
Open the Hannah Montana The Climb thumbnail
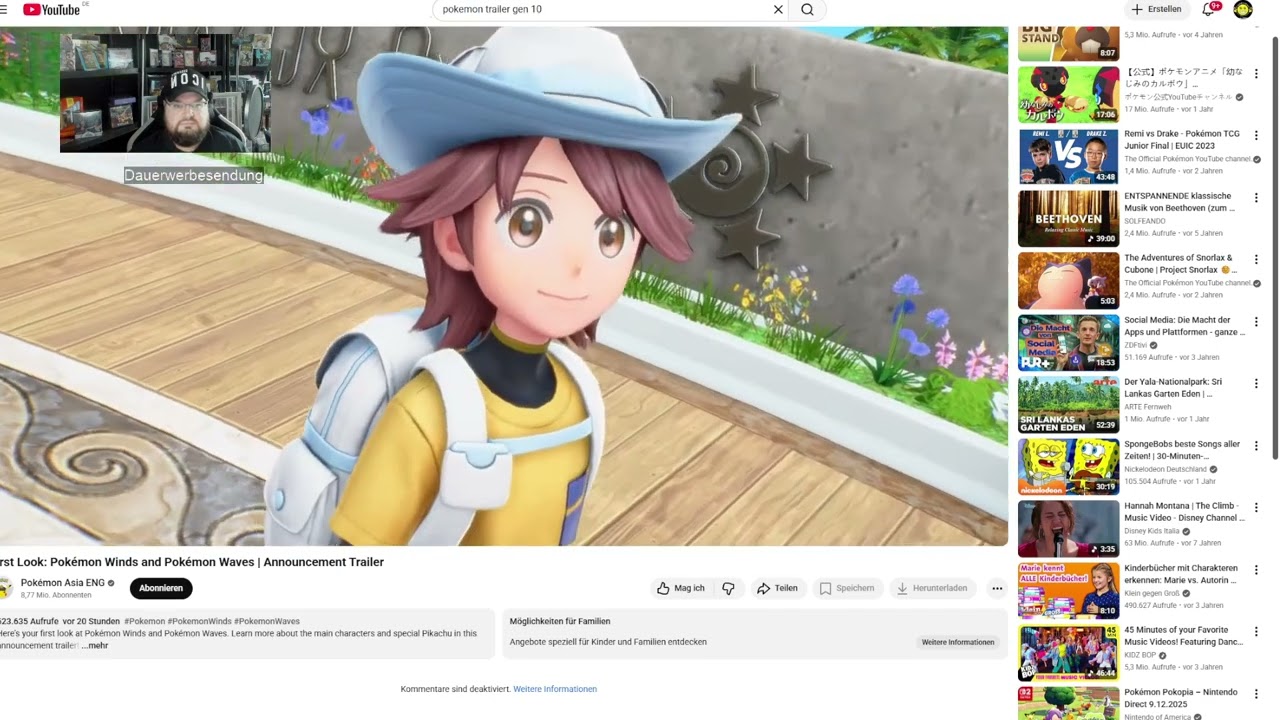point(1068,529)
